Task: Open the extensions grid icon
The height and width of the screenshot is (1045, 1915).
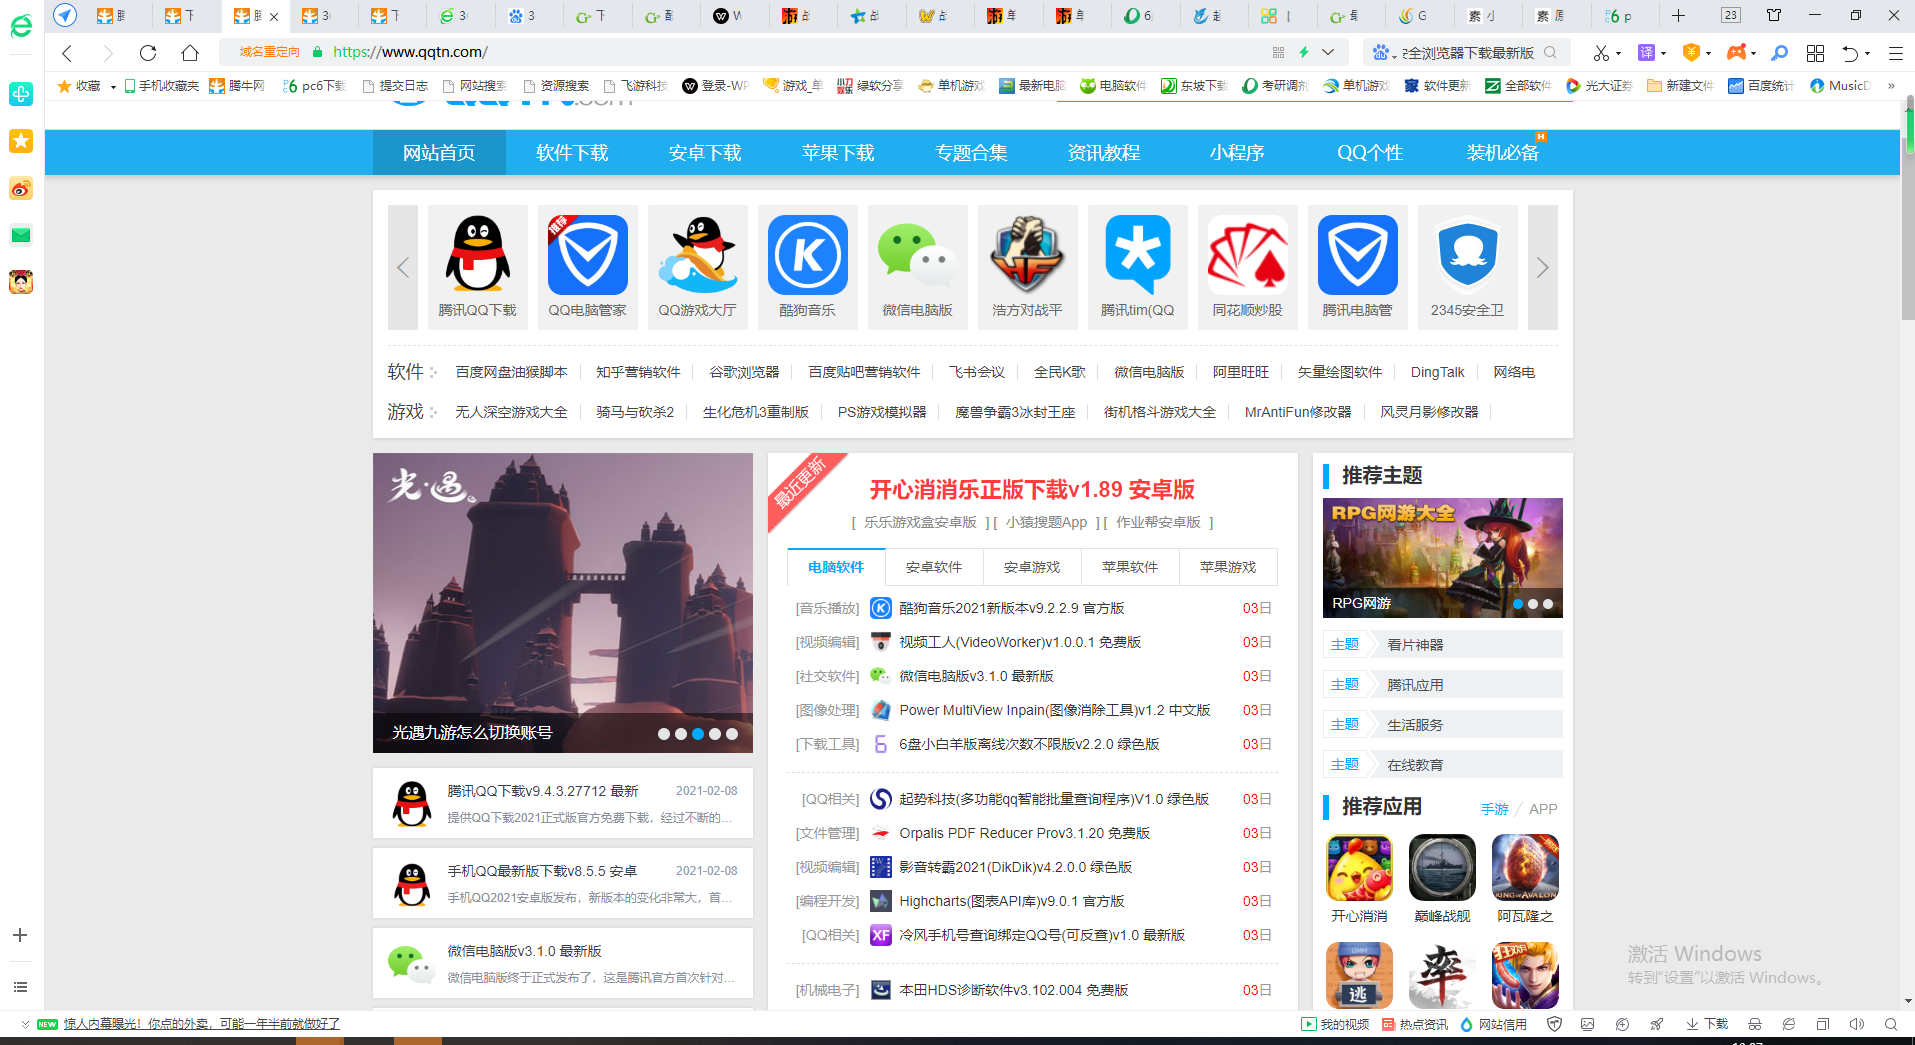Action: point(1815,53)
